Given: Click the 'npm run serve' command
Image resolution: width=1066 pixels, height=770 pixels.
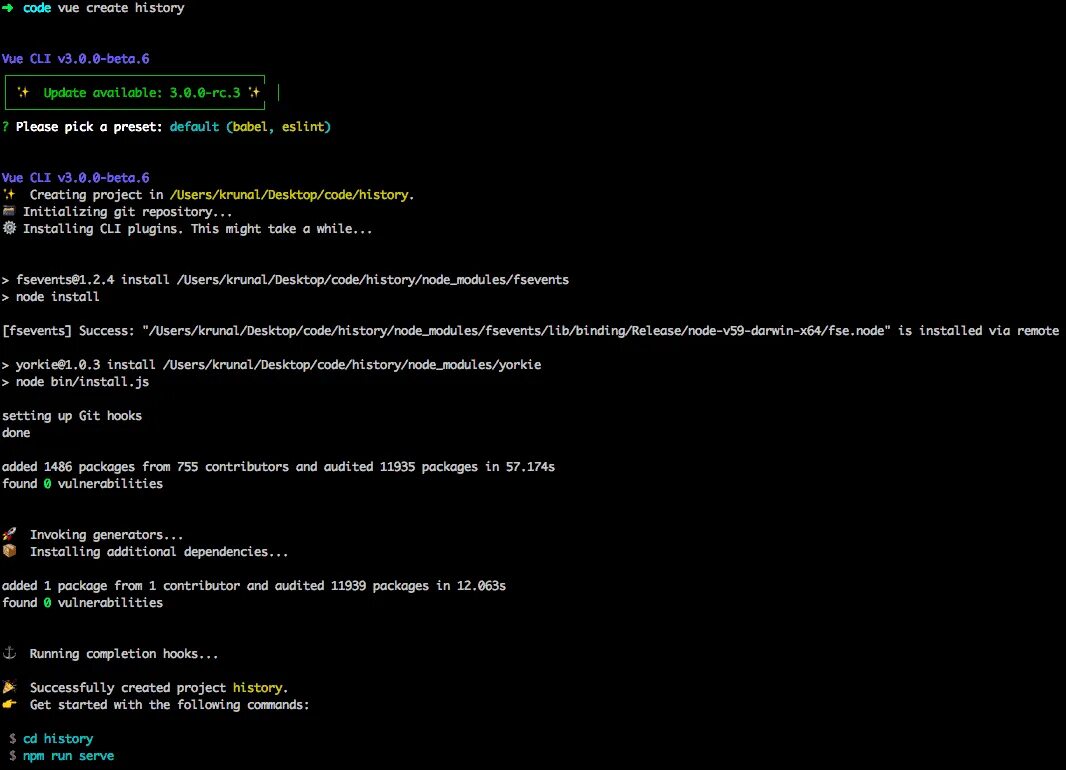Looking at the screenshot, I should [69, 755].
